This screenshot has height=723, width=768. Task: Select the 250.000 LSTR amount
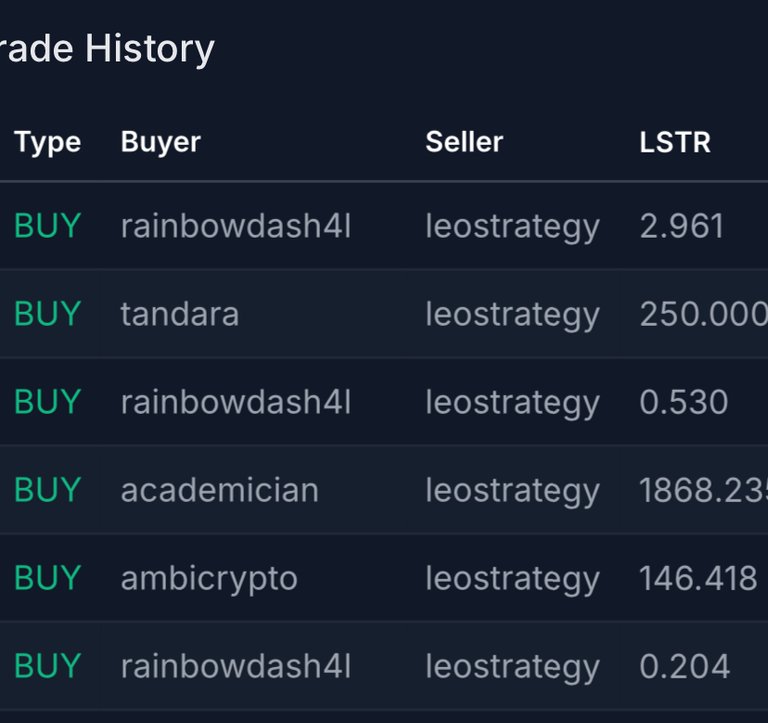pyautogui.click(x=703, y=314)
